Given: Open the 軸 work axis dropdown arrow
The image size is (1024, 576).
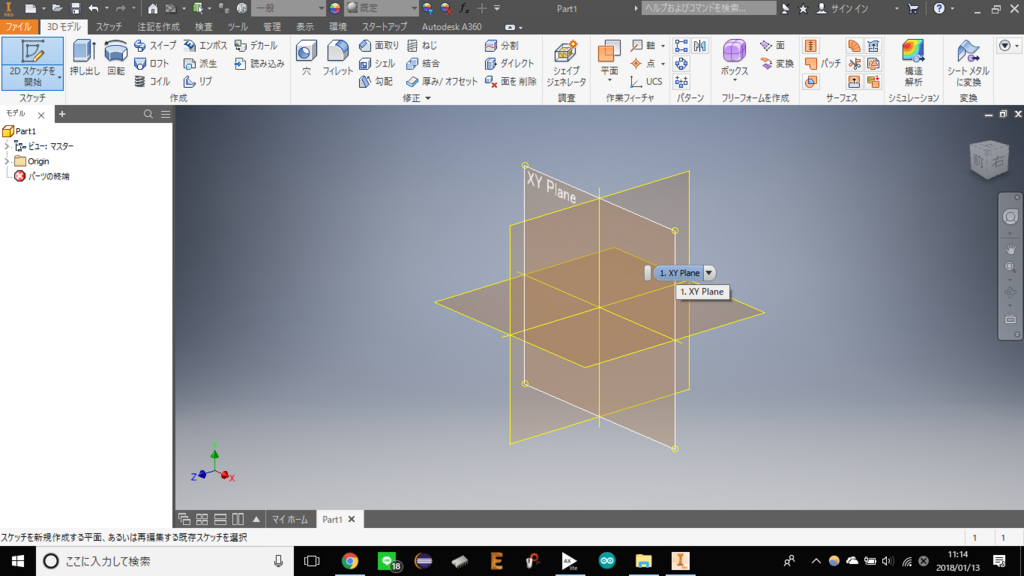Looking at the screenshot, I should tap(662, 46).
